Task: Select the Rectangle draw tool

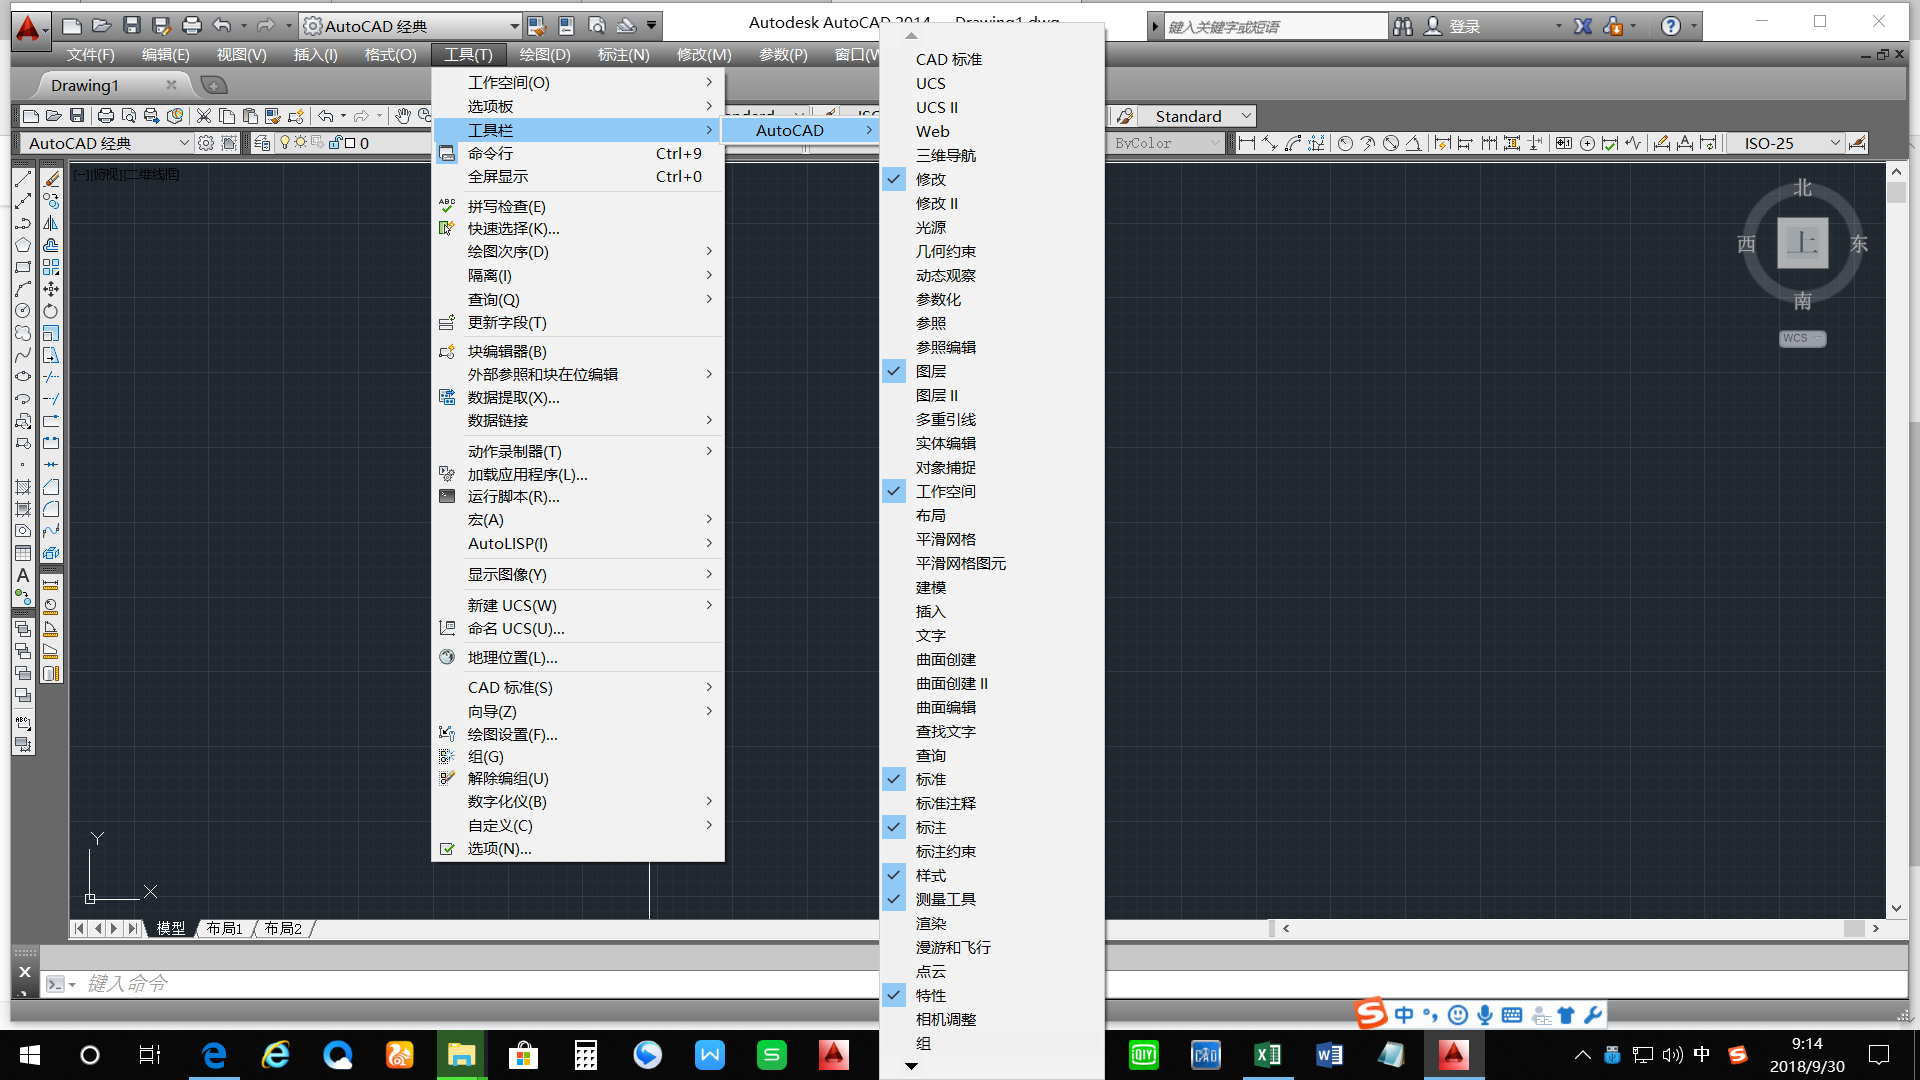Action: (23, 267)
